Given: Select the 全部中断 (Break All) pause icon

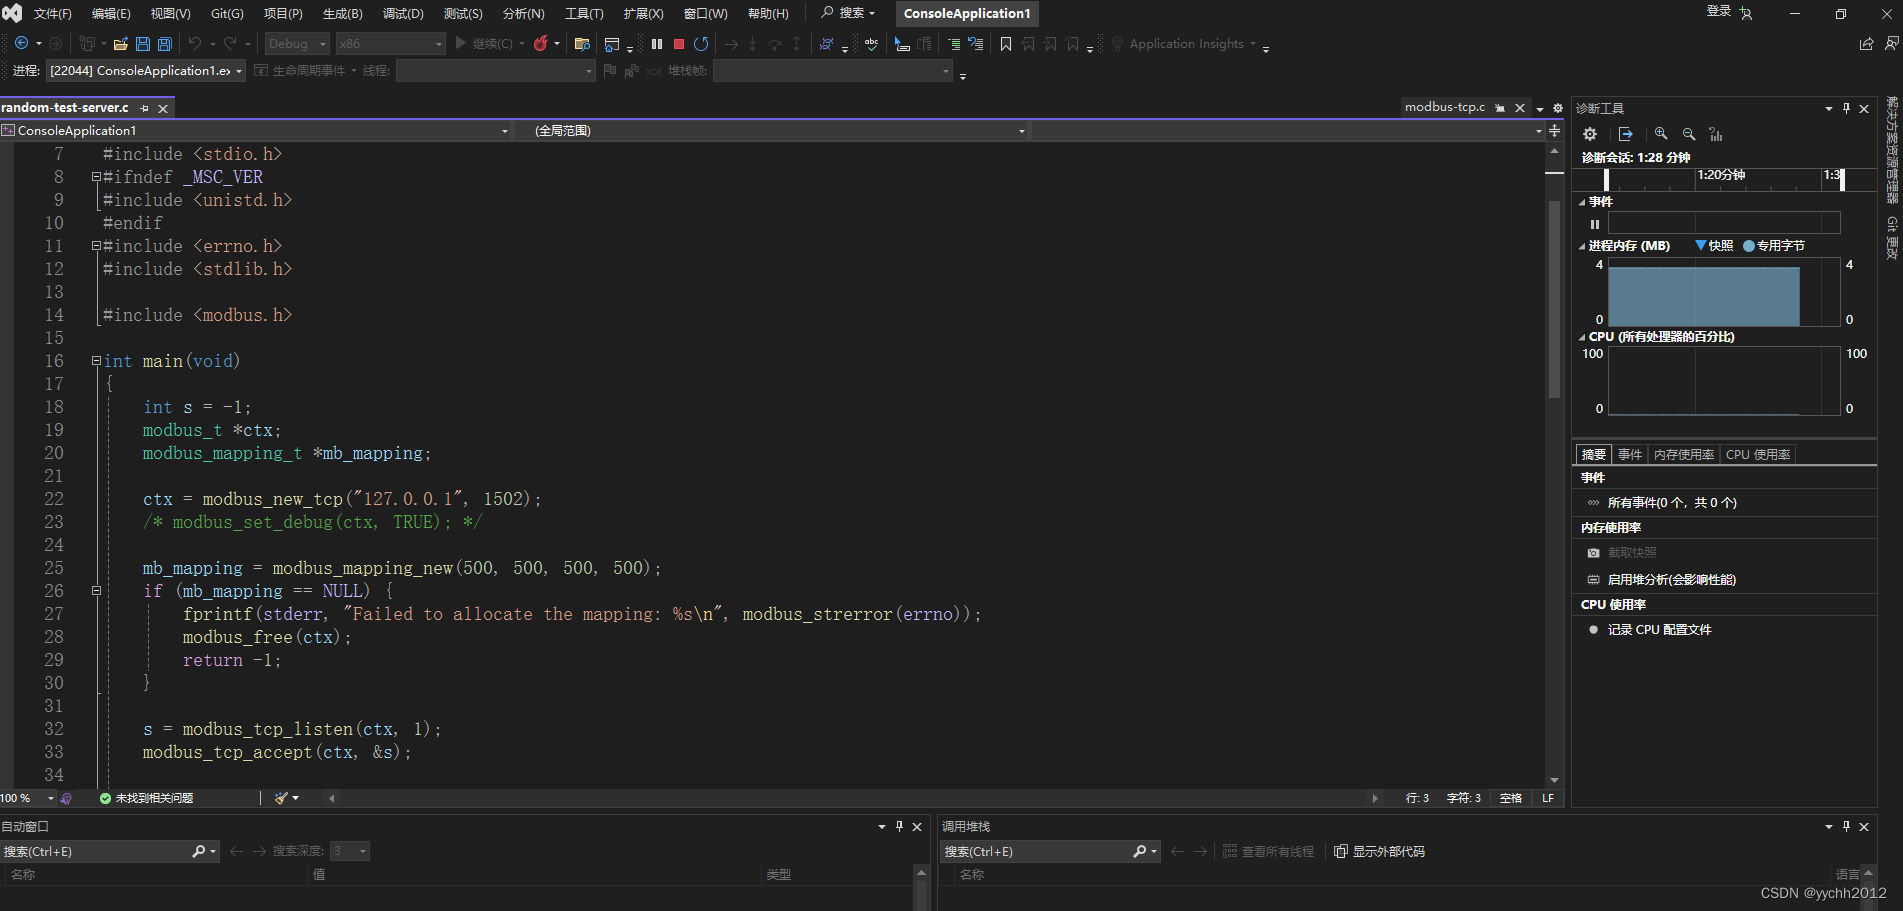Looking at the screenshot, I should point(656,43).
